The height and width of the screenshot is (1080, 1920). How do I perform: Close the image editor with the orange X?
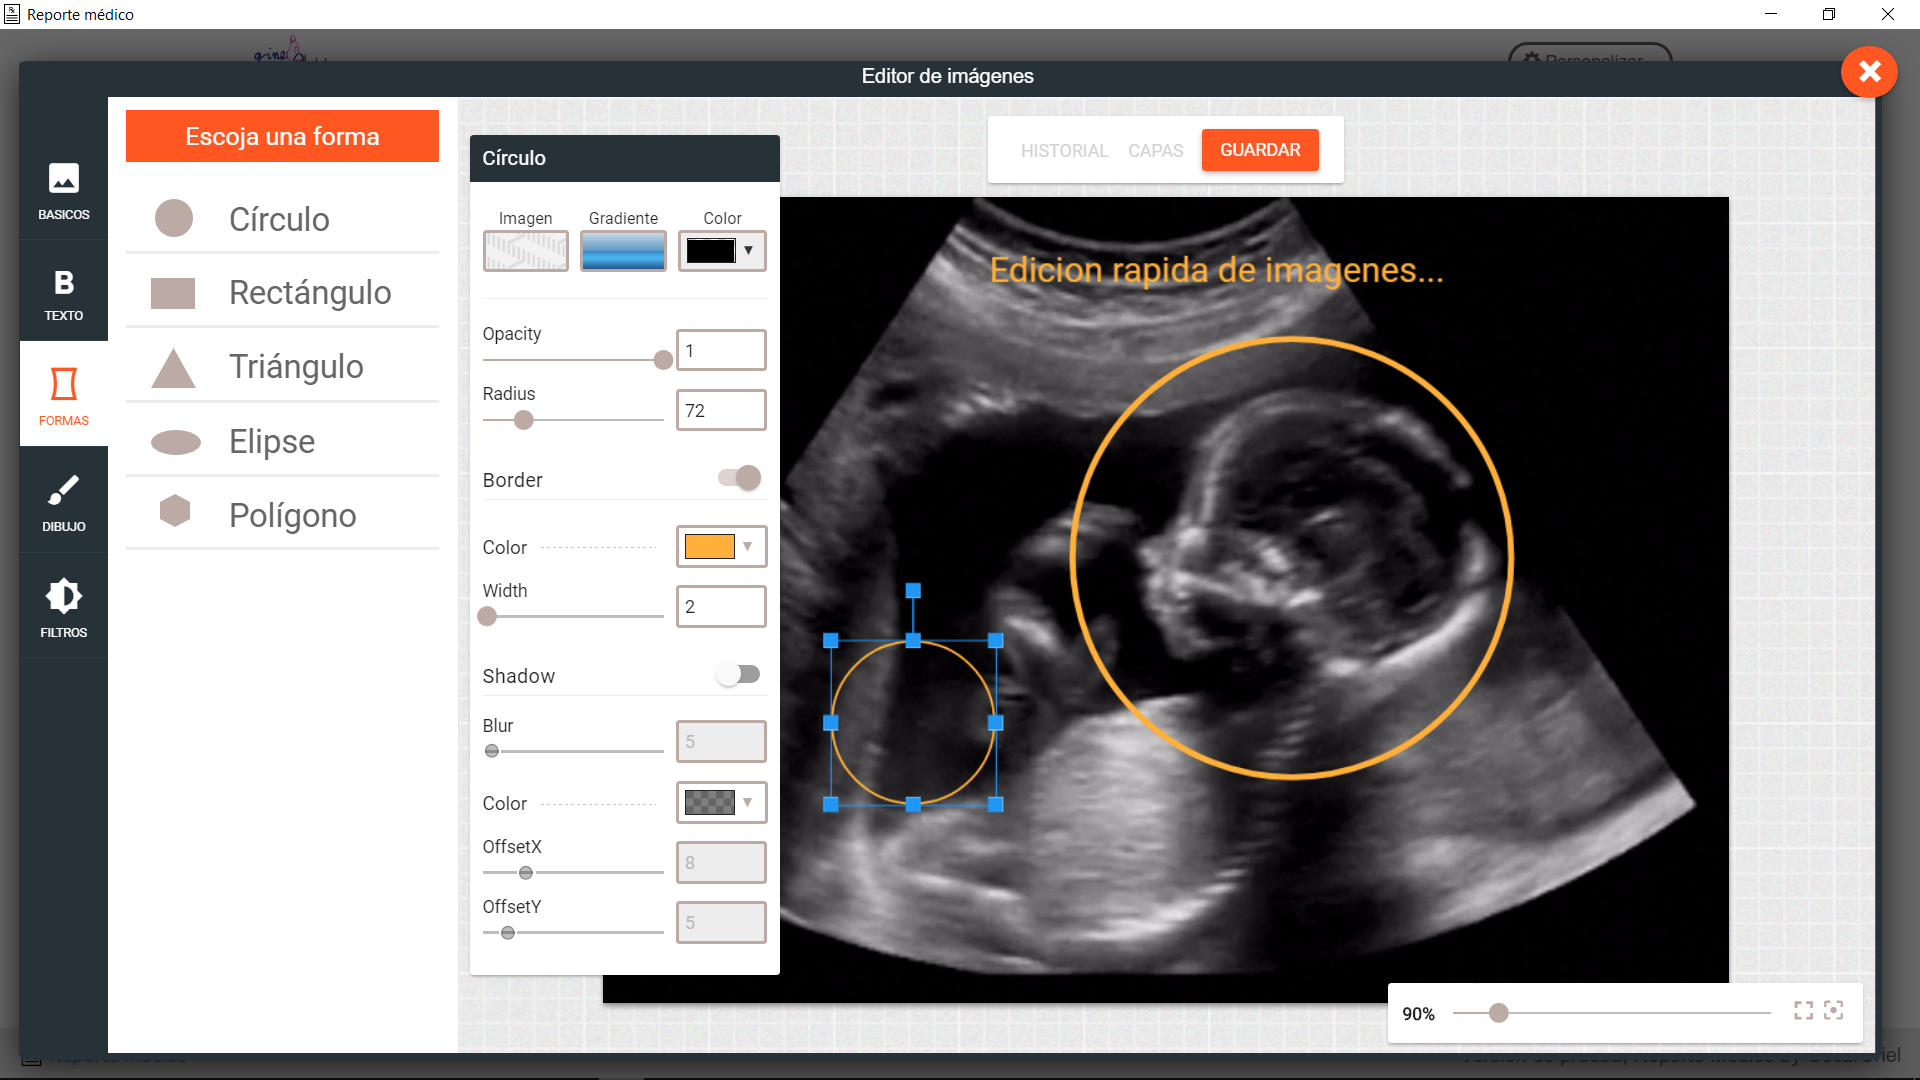click(1868, 72)
